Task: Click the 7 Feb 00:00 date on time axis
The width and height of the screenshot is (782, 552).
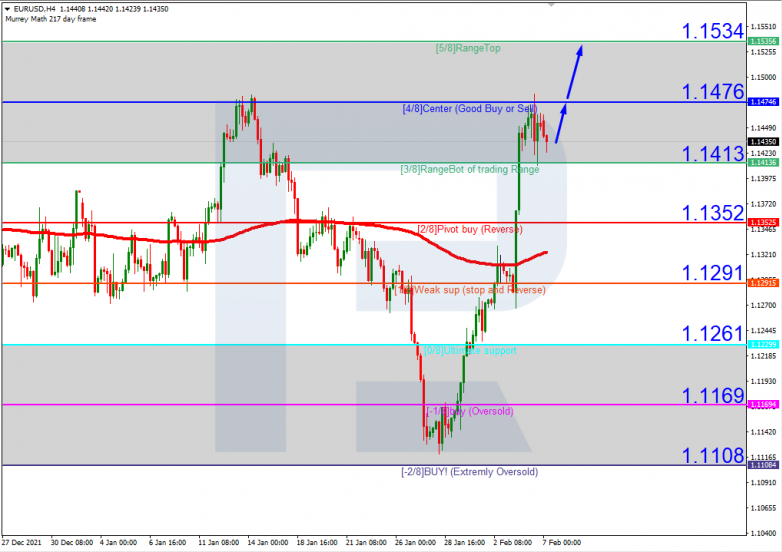Action: click(x=559, y=543)
